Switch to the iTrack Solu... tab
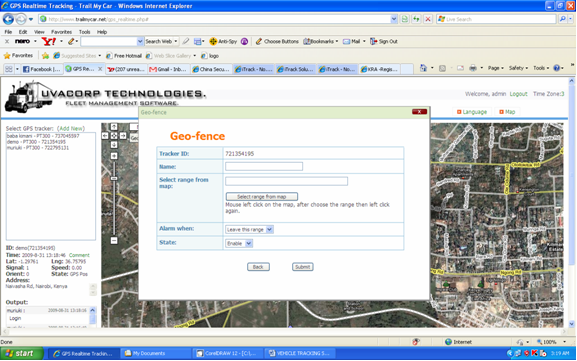 pos(295,69)
